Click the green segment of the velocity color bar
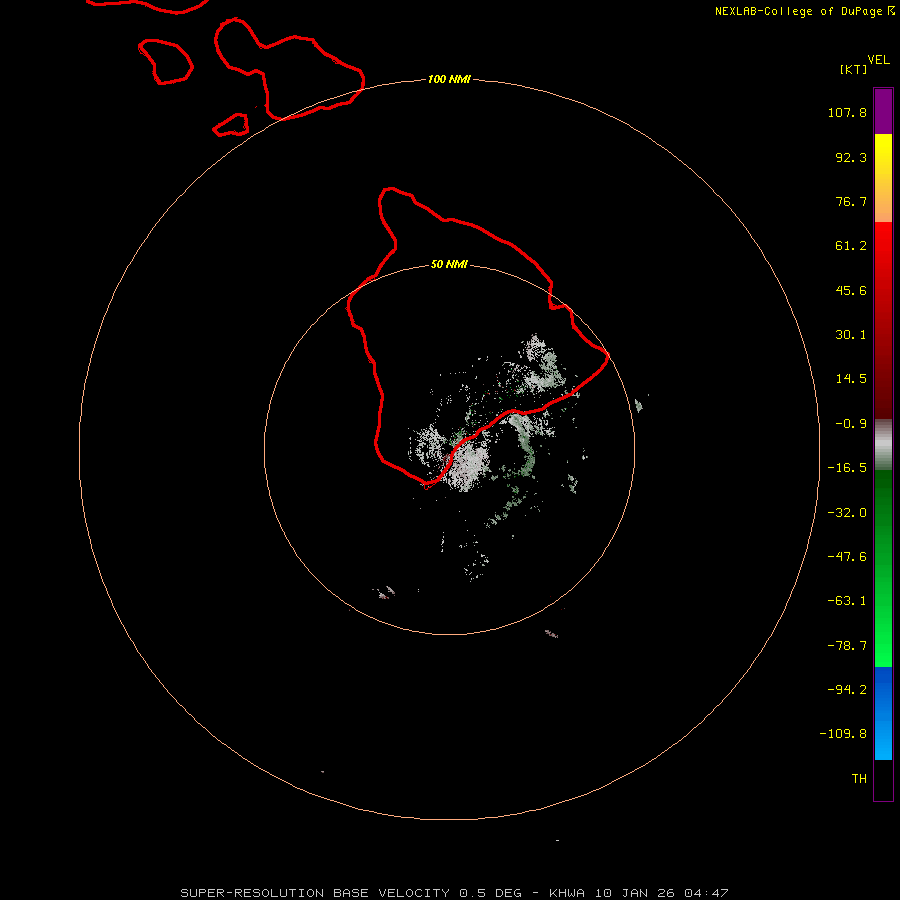This screenshot has width=900, height=900. [x=883, y=568]
